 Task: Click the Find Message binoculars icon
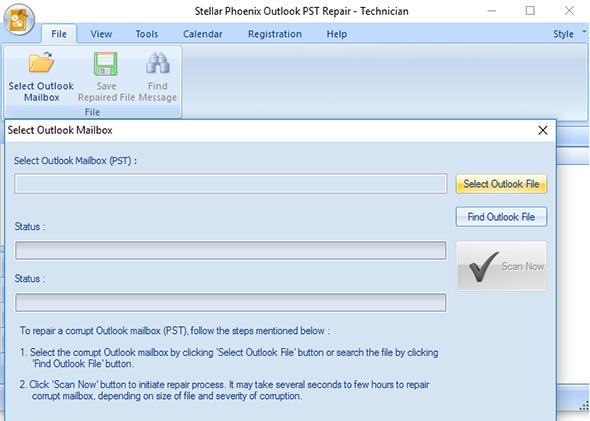click(158, 63)
